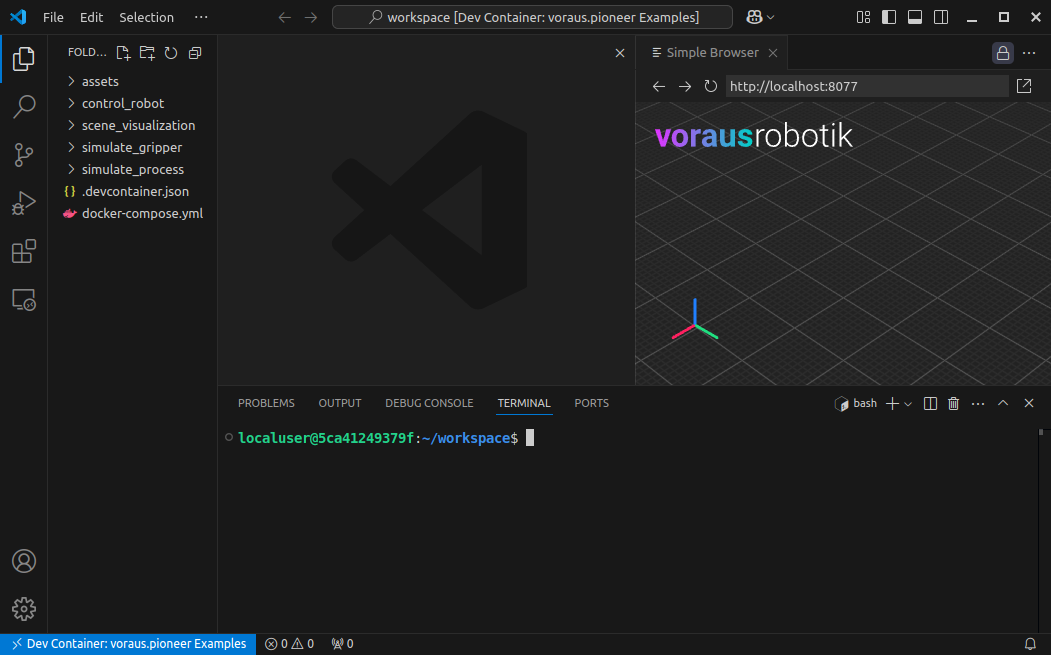Switch to the Debug Console tab

(x=429, y=403)
